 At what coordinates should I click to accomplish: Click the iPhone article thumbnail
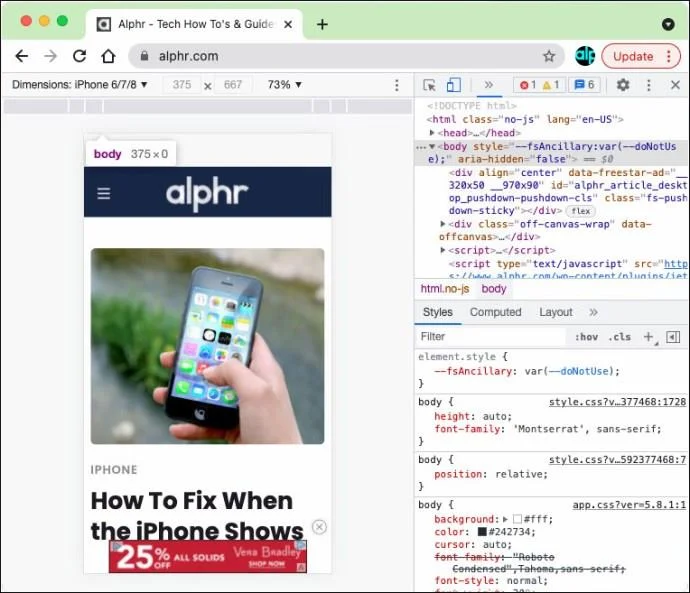[207, 346]
